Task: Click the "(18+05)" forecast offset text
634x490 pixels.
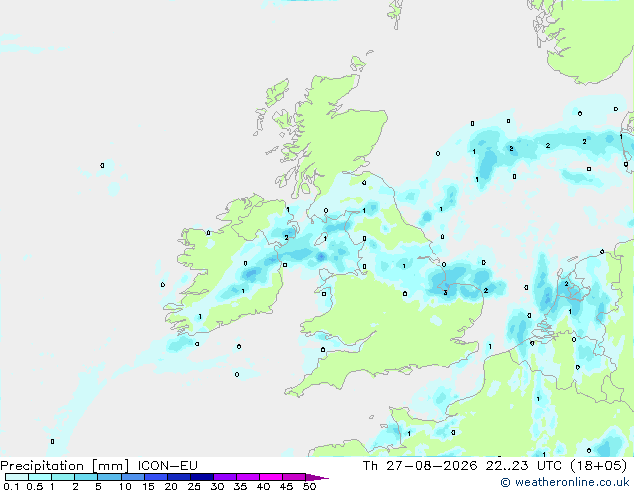Action: pyautogui.click(x=598, y=466)
